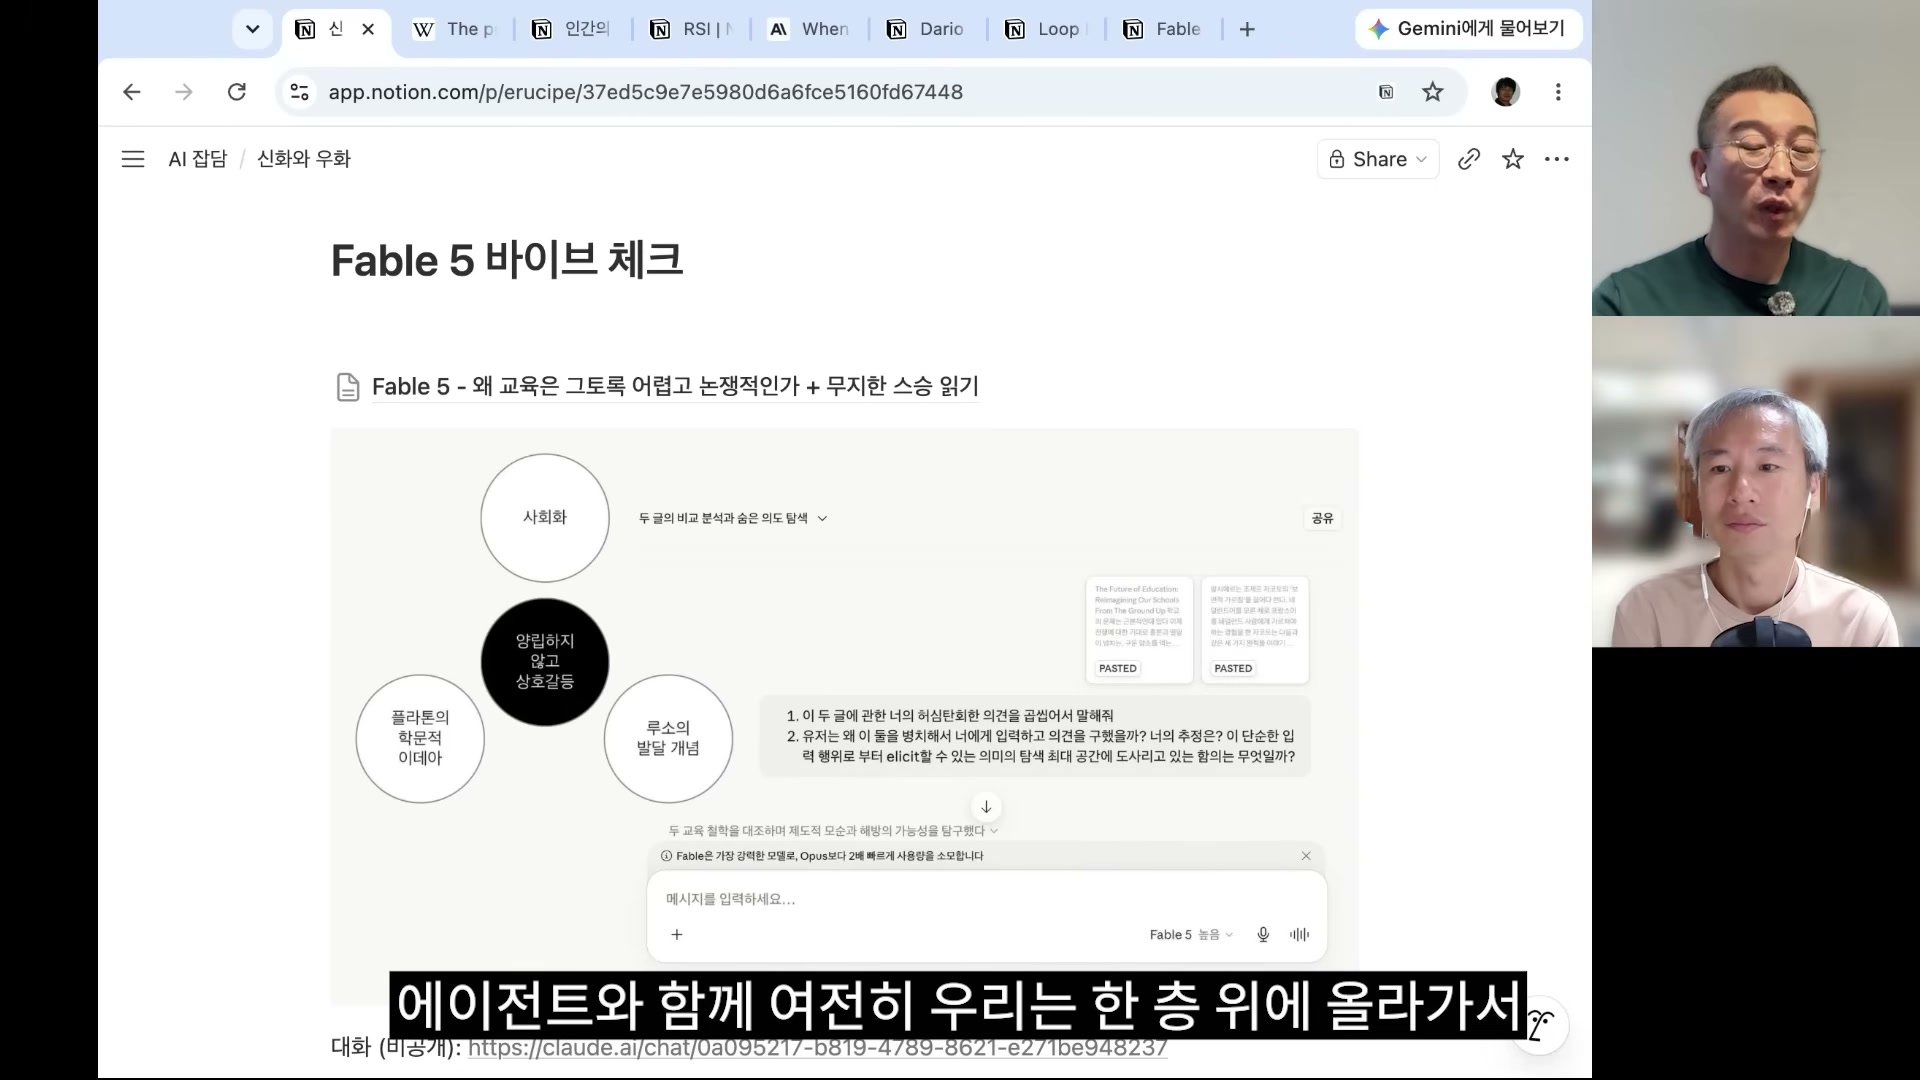1920x1080 pixels.
Task: Click the 'Gemini에게 물어보기' button
Action: (1468, 29)
